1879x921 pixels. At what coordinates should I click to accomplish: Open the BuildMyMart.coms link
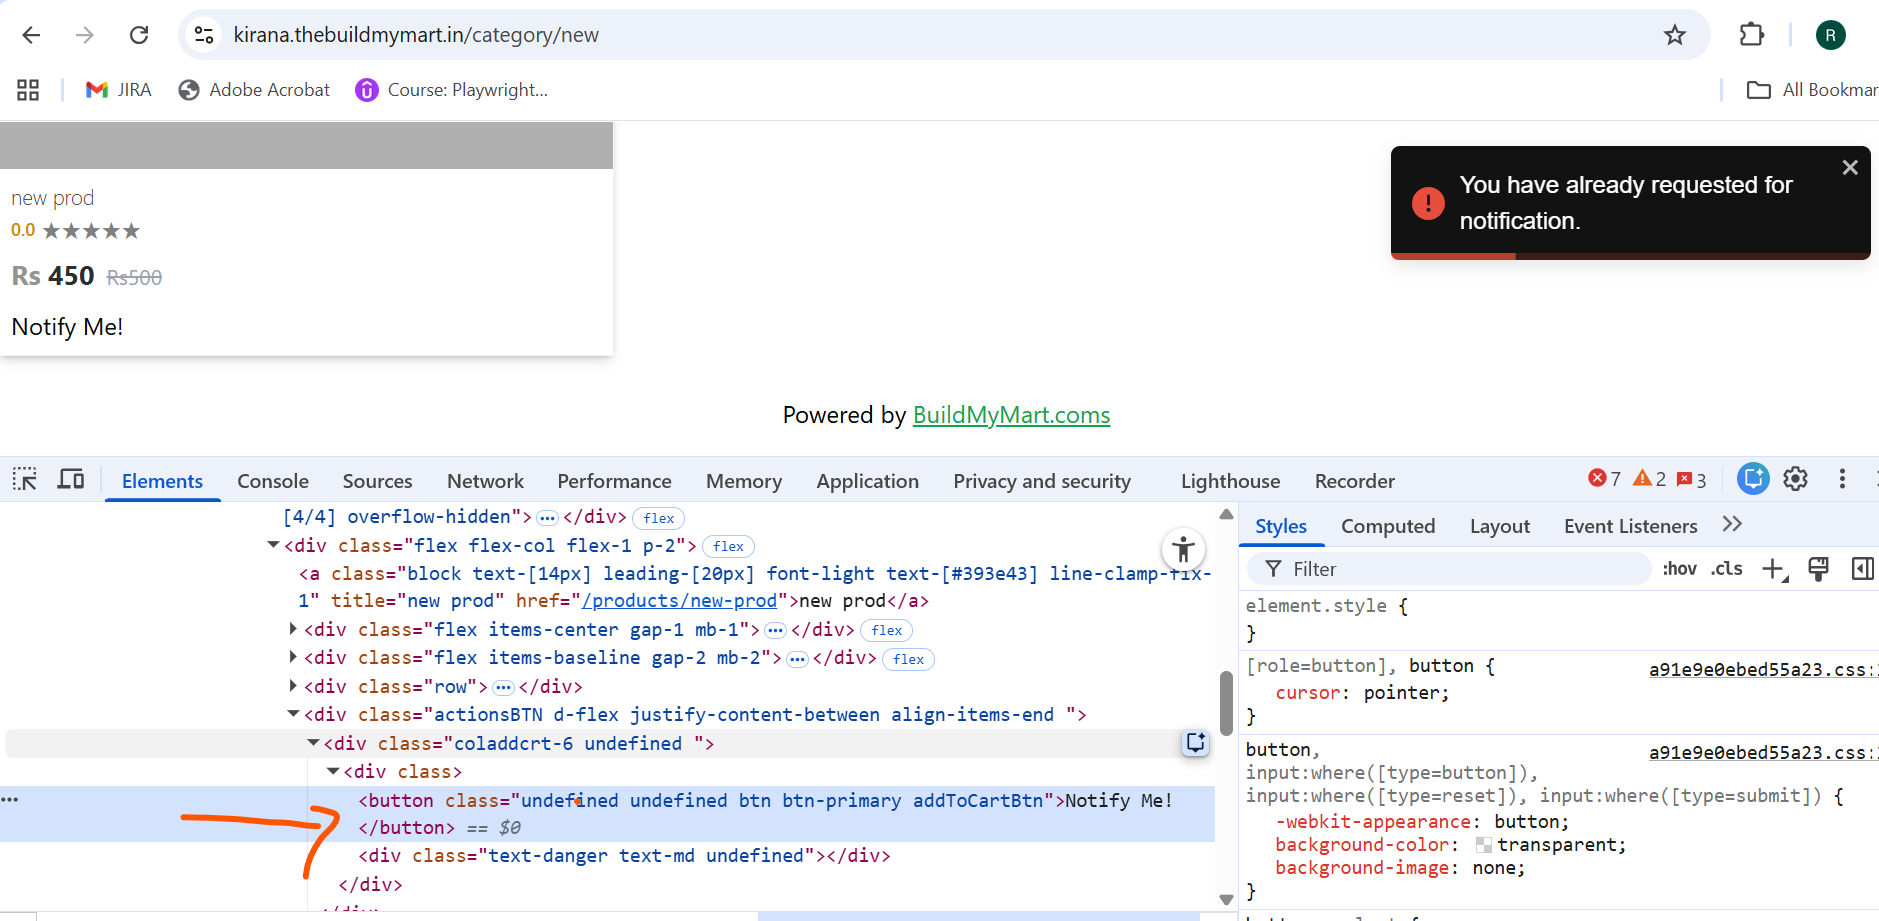pyautogui.click(x=1011, y=415)
